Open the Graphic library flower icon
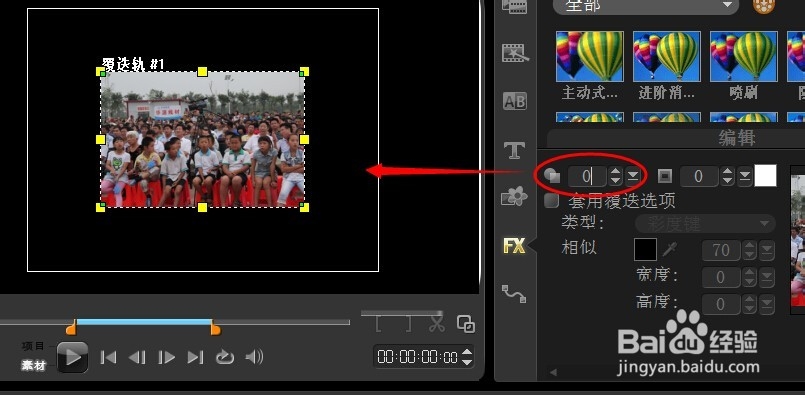Viewport: 805px width, 395px height. [514, 197]
